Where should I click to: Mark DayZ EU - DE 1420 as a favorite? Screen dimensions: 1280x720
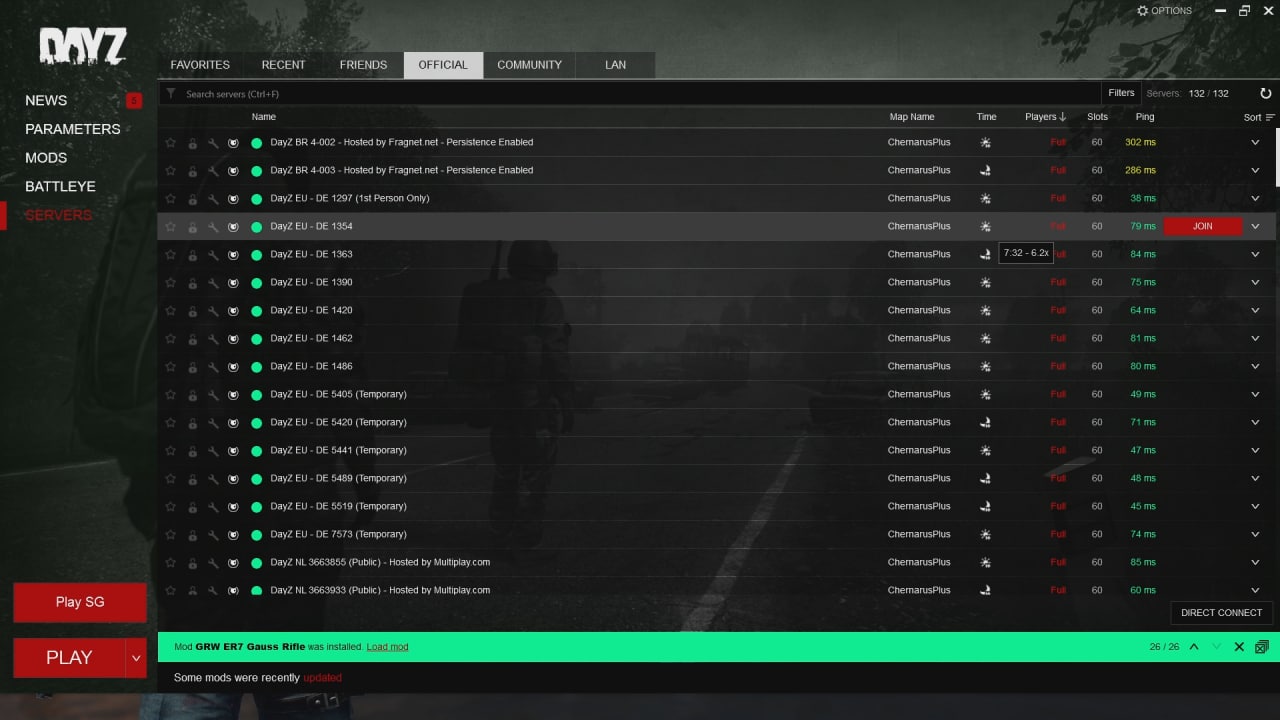point(170,310)
